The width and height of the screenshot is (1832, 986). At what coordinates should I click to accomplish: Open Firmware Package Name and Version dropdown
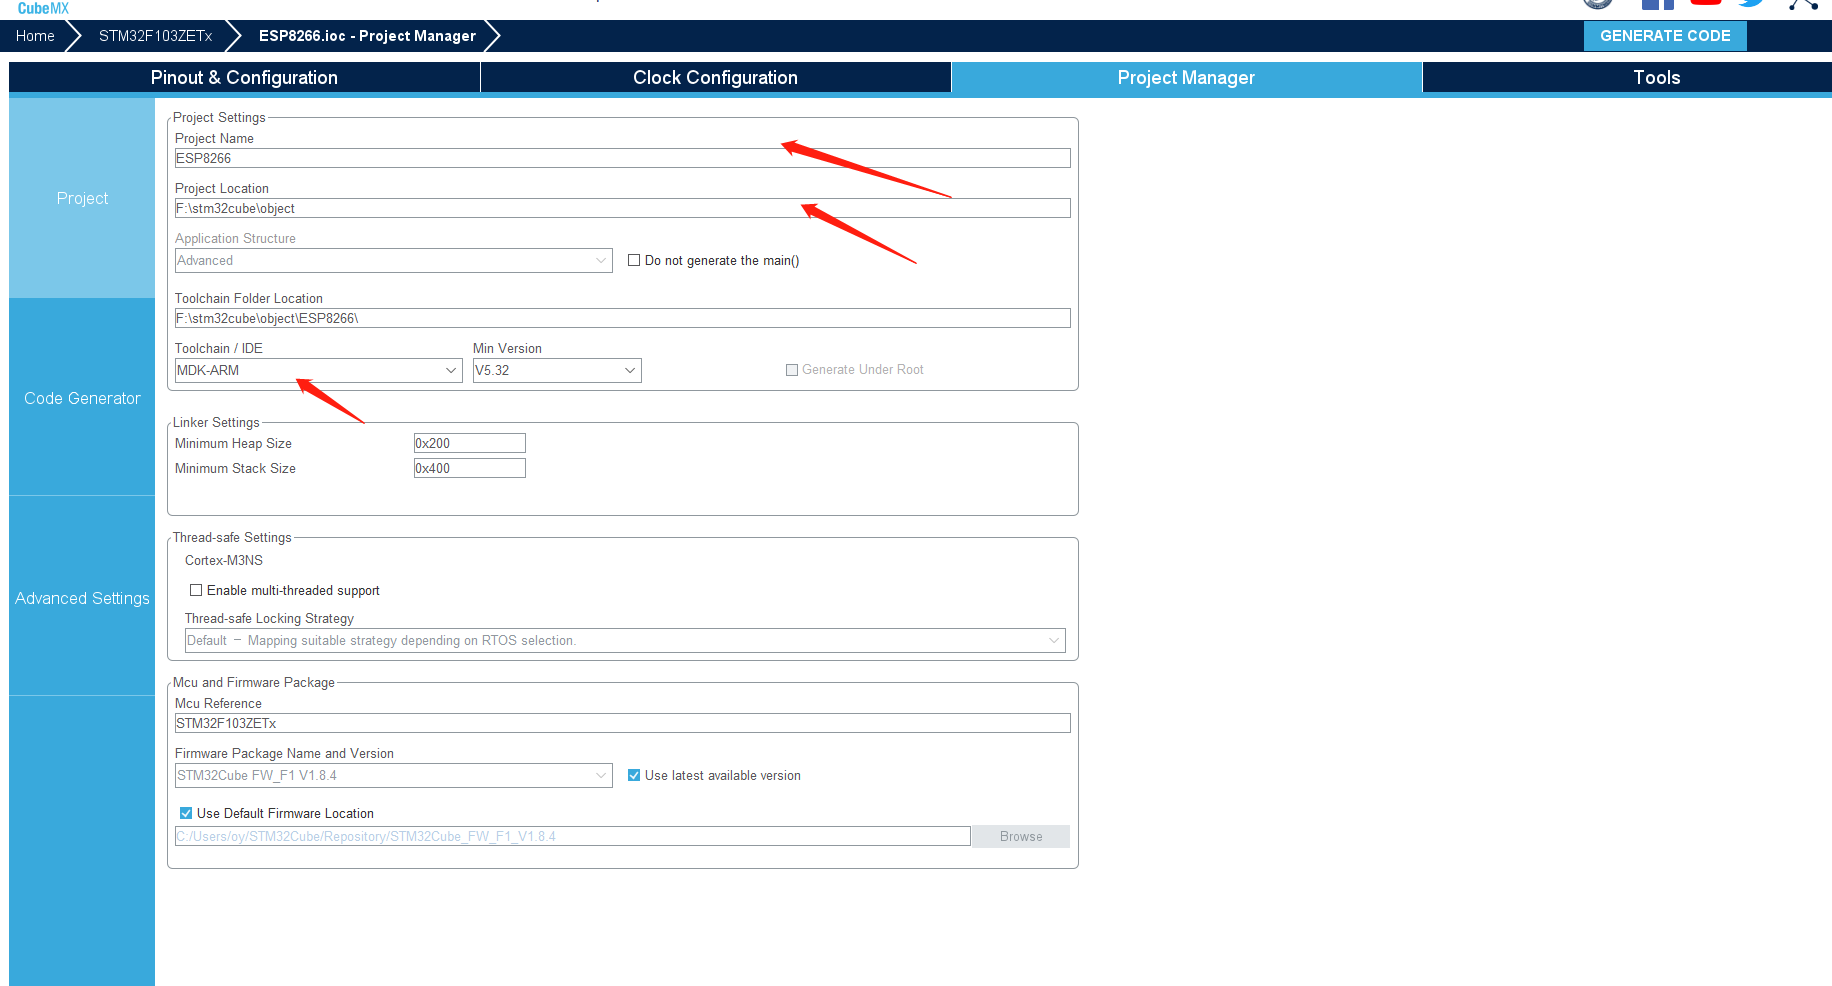click(393, 775)
